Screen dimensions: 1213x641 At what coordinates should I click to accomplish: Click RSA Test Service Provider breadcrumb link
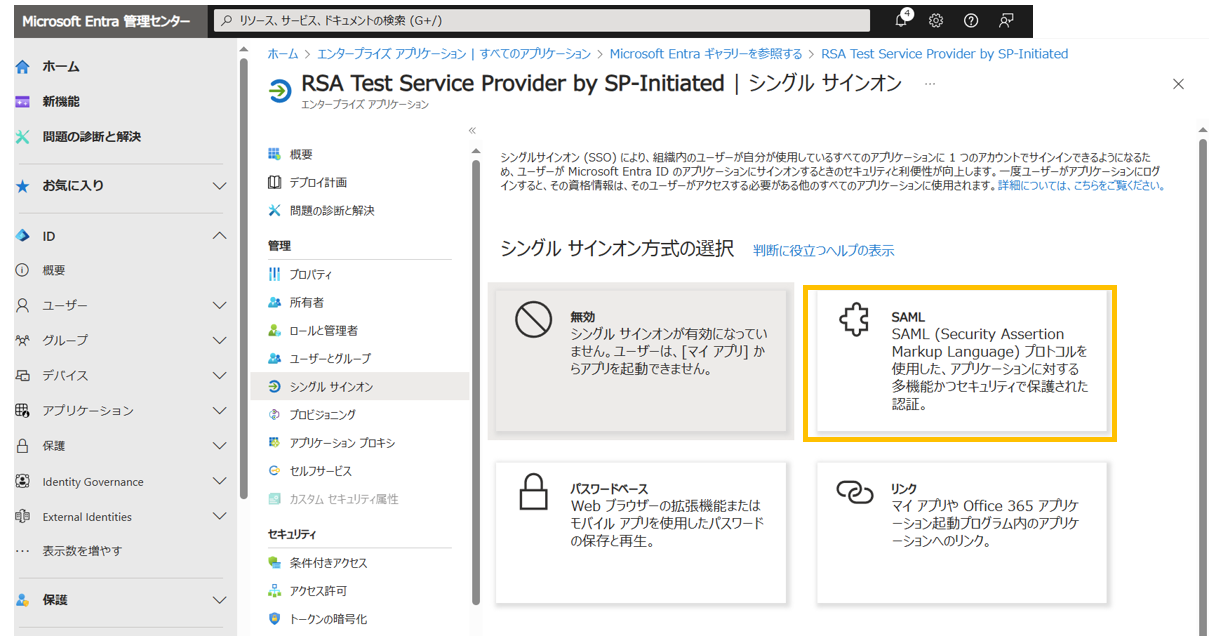(945, 54)
